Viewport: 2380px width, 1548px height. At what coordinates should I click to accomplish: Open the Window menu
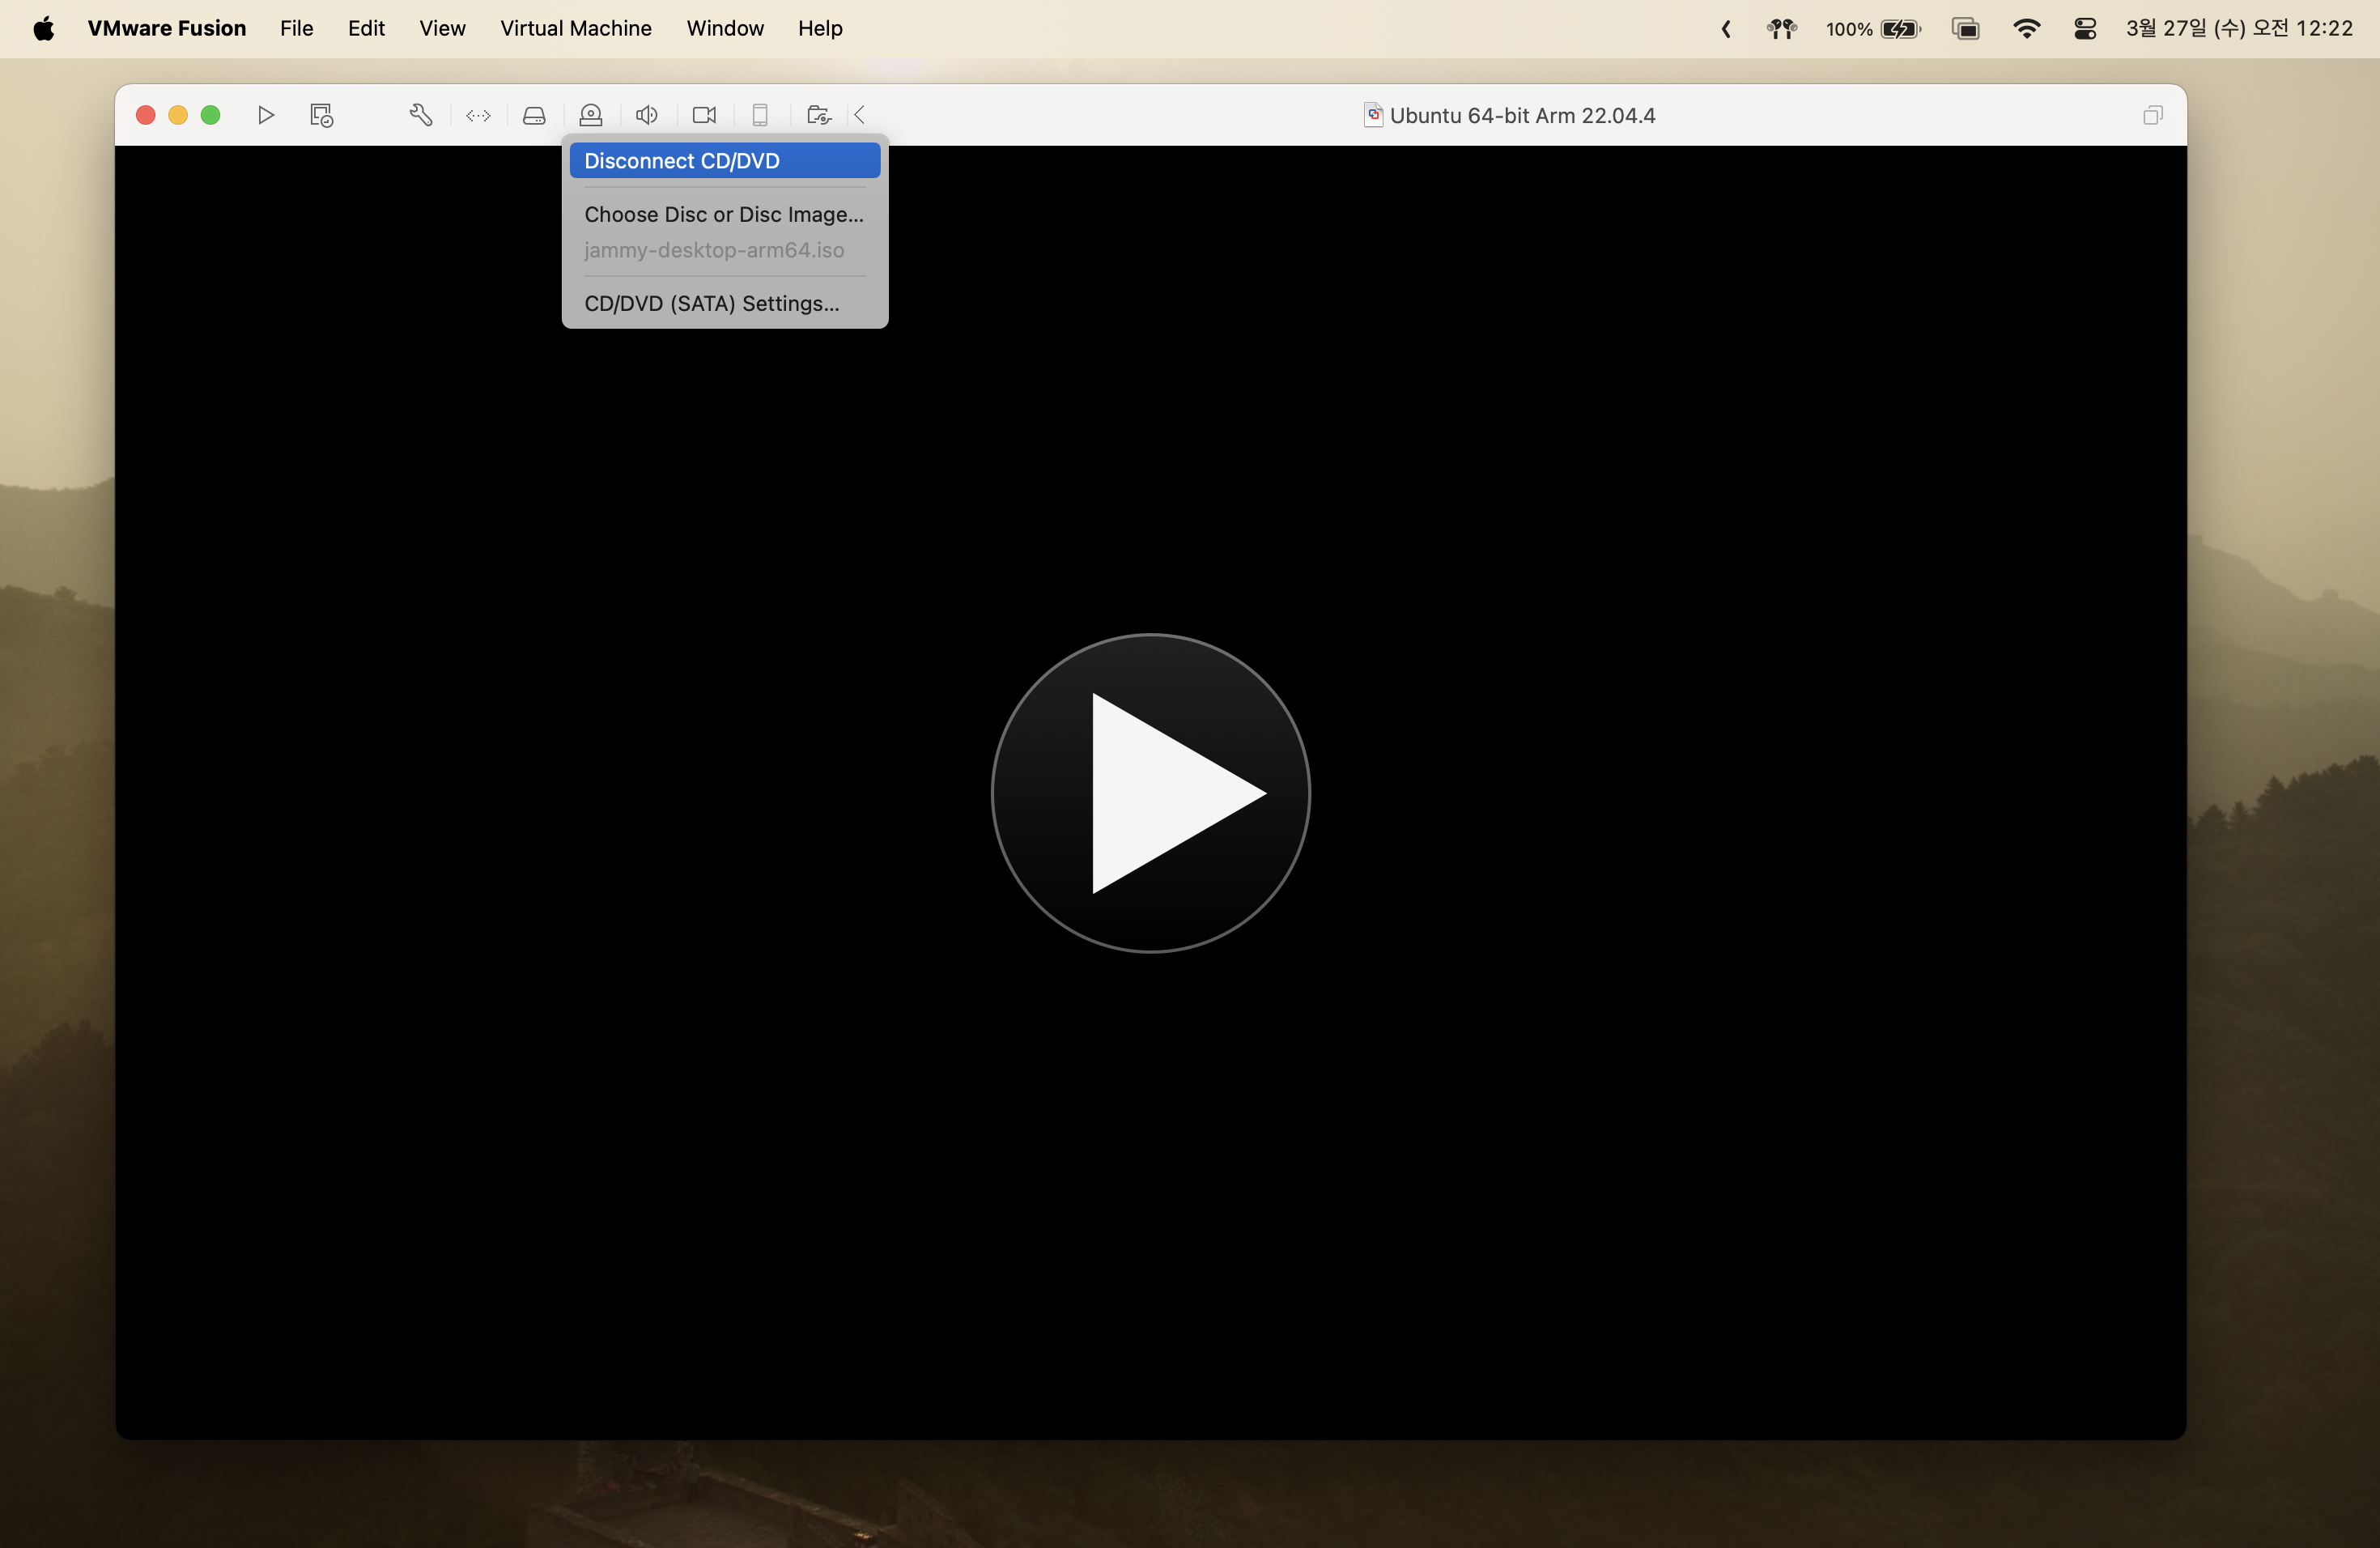(x=725, y=28)
